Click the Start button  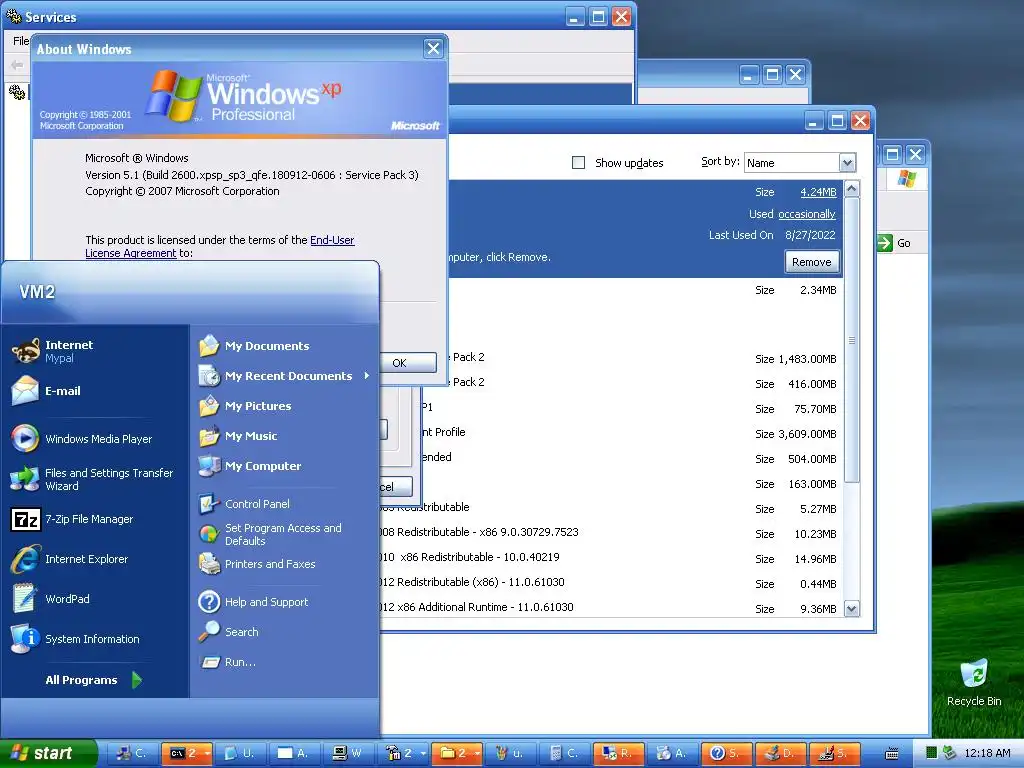coord(48,753)
